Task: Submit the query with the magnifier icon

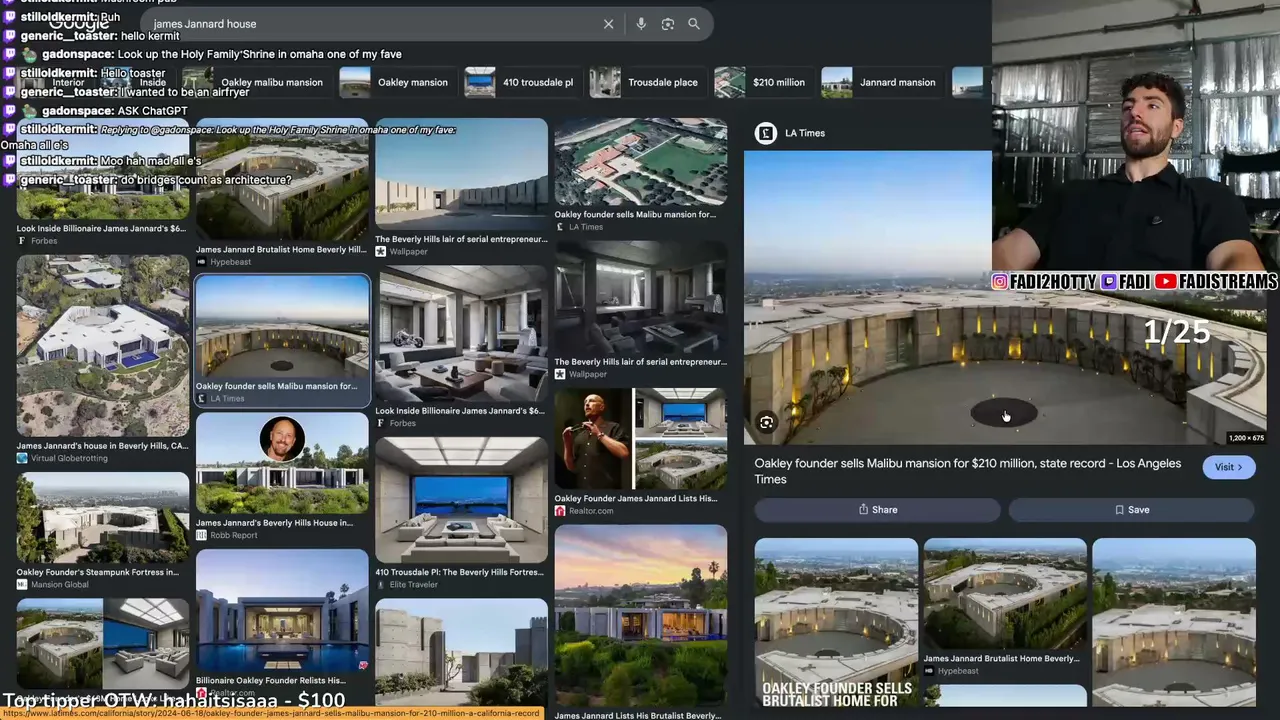Action: pos(694,24)
